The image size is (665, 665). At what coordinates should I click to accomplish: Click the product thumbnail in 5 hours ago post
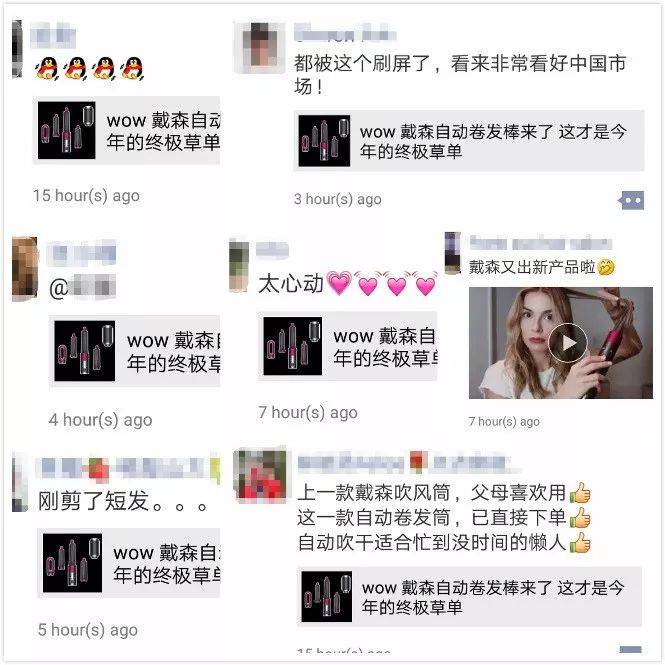coord(73,563)
